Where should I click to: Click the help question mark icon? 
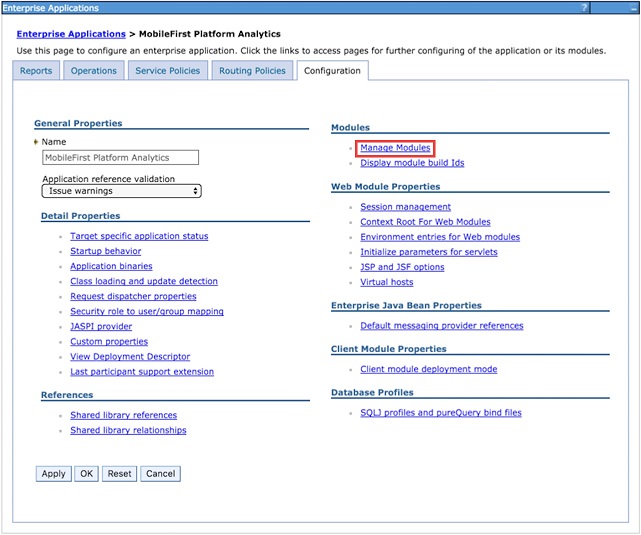(x=585, y=8)
